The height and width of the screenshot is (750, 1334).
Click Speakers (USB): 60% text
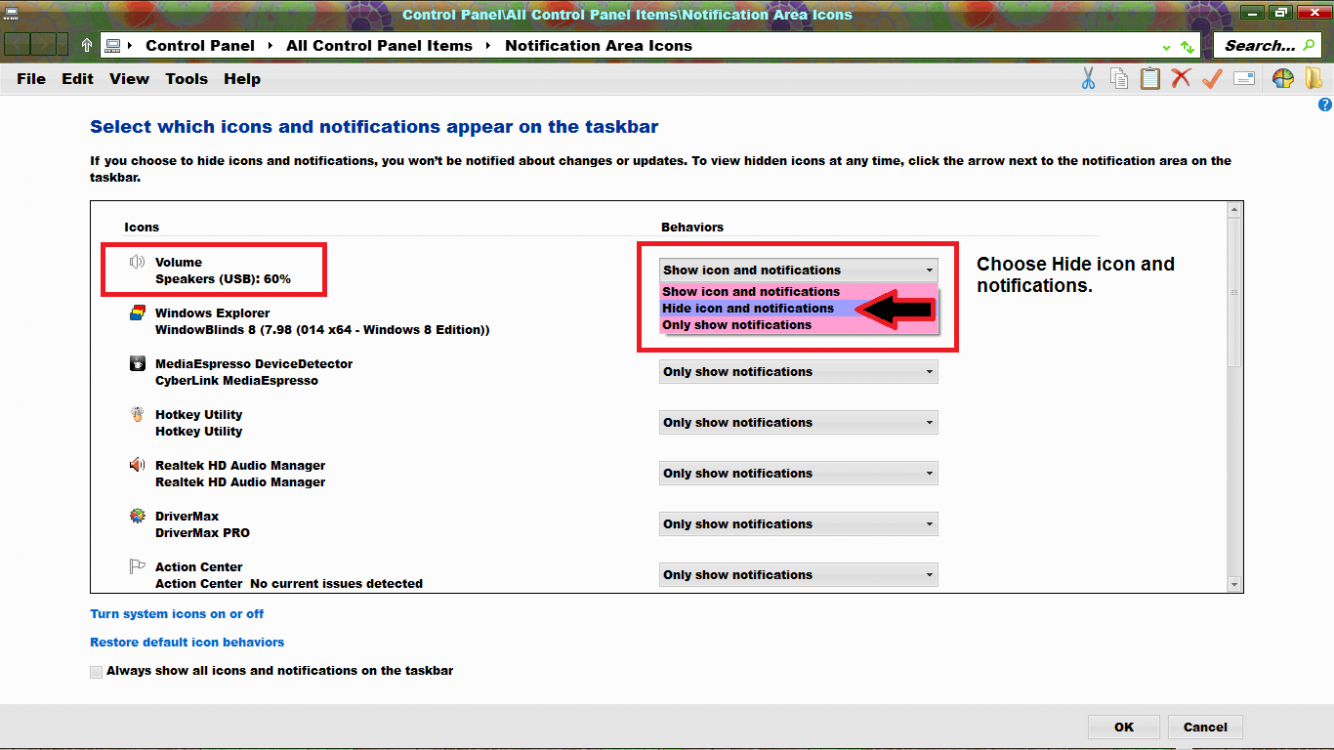click(223, 279)
